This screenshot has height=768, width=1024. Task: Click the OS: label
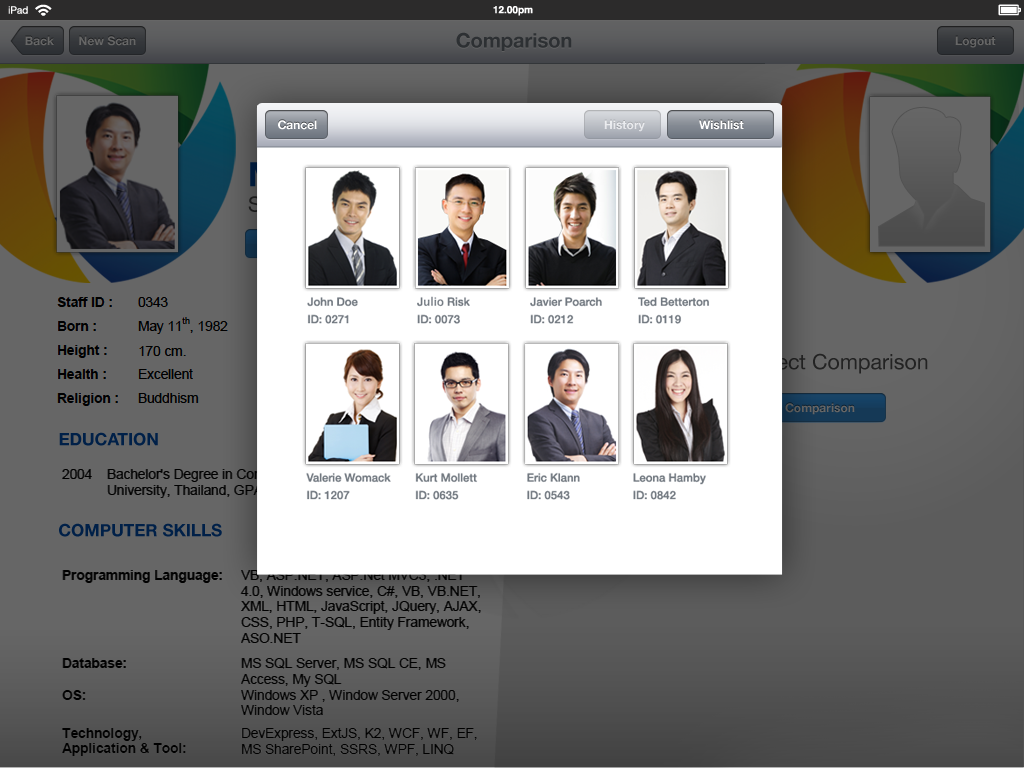(x=74, y=696)
